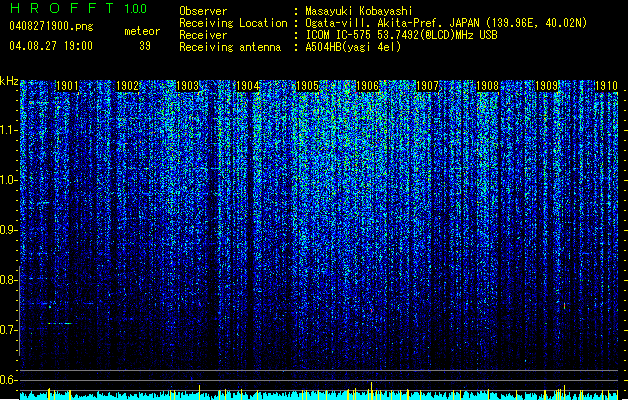Select the 1908 time marker
This screenshot has width=629, height=400.
[x=487, y=86]
